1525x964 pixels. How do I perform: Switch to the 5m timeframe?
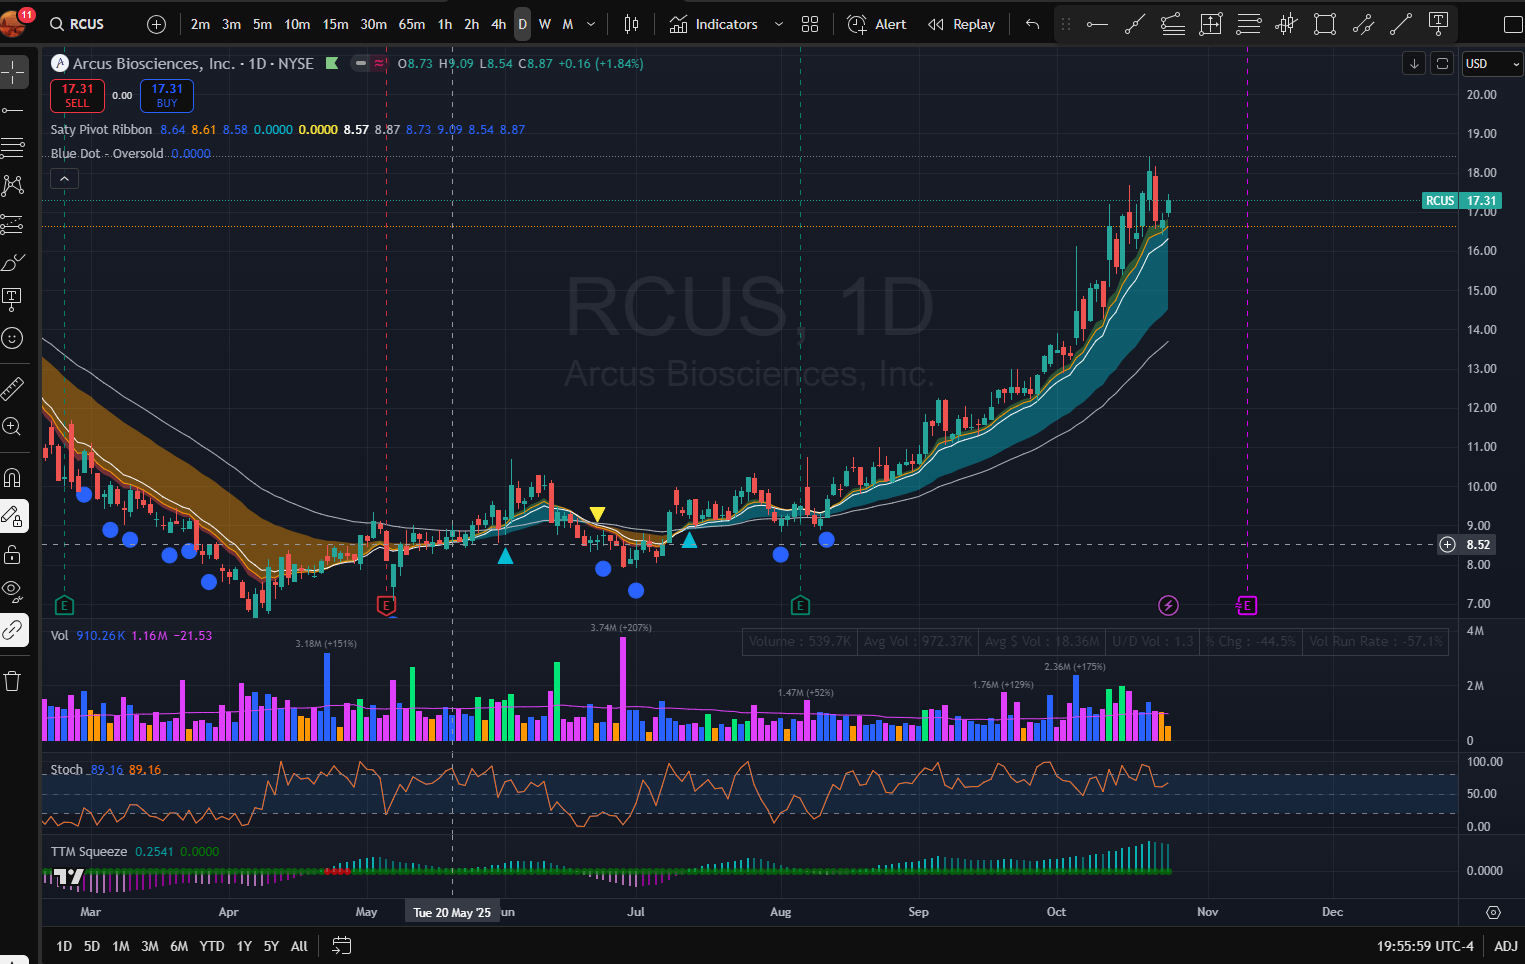(262, 24)
